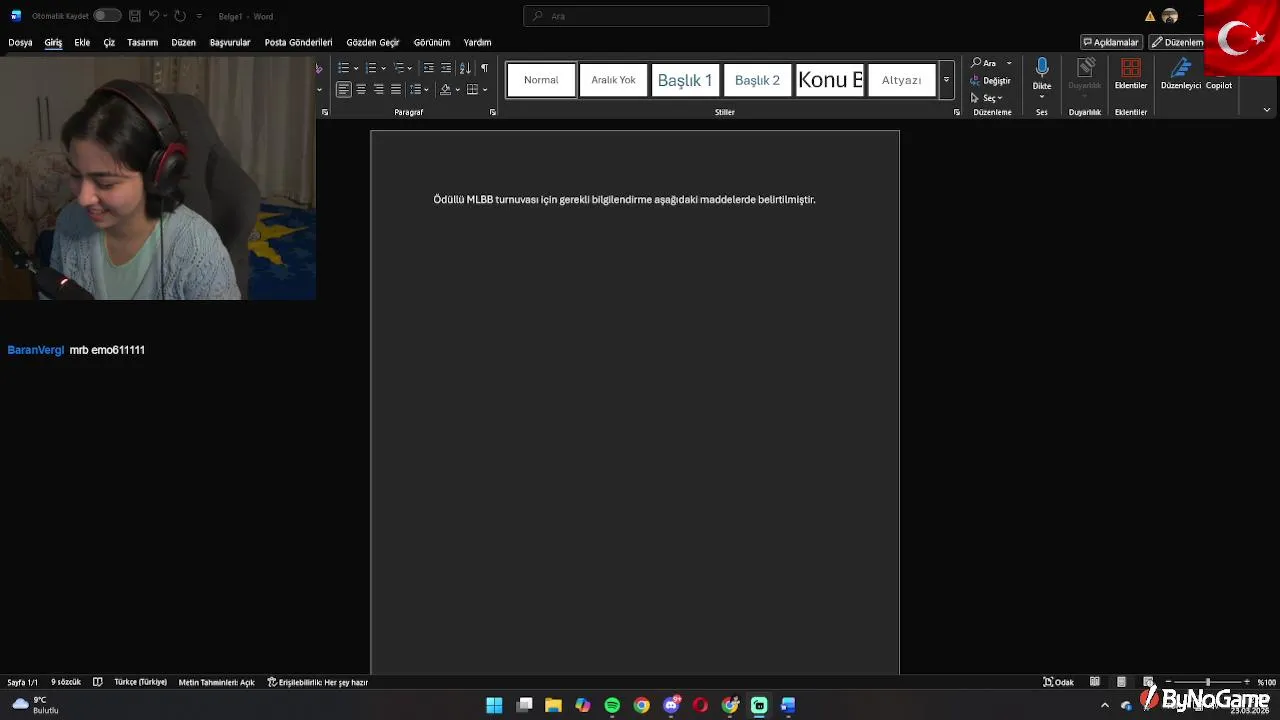Open the Ara find dropdown arrow
The height and width of the screenshot is (720, 1280).
(1009, 63)
